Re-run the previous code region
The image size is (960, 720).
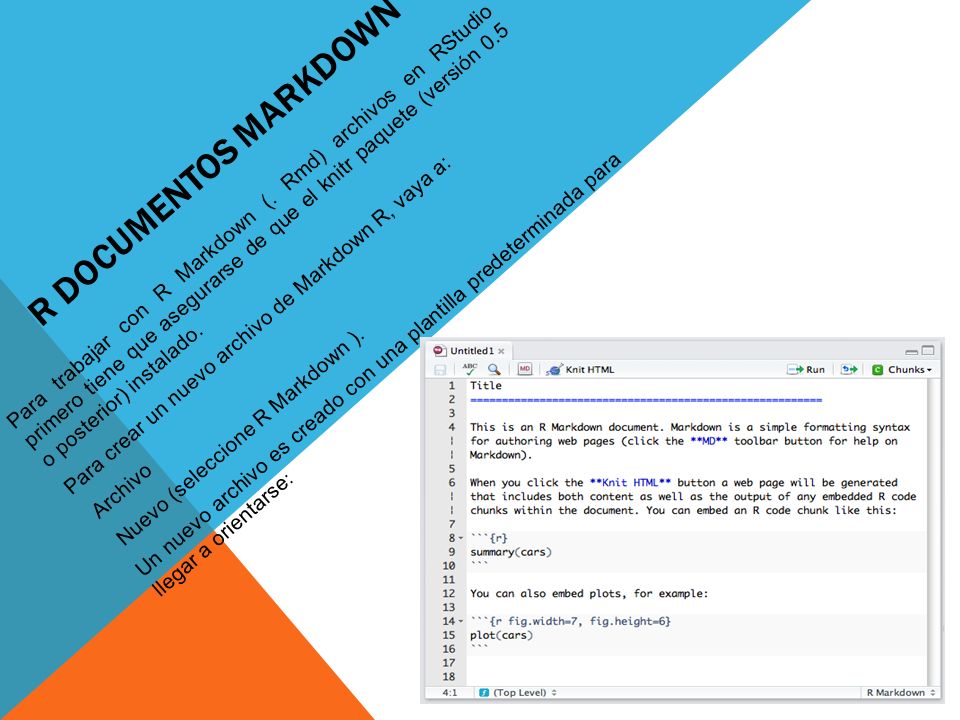click(x=849, y=369)
